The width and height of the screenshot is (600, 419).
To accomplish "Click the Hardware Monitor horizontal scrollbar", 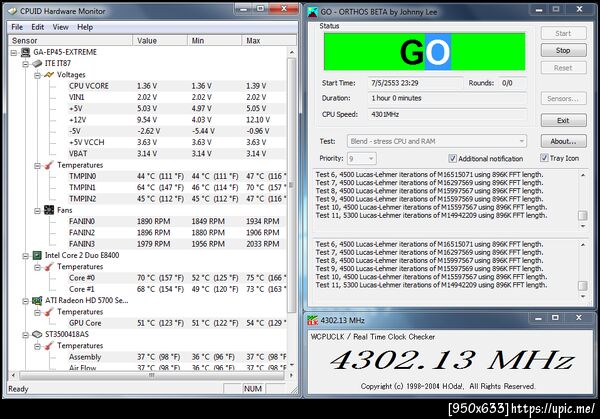I will [x=152, y=375].
